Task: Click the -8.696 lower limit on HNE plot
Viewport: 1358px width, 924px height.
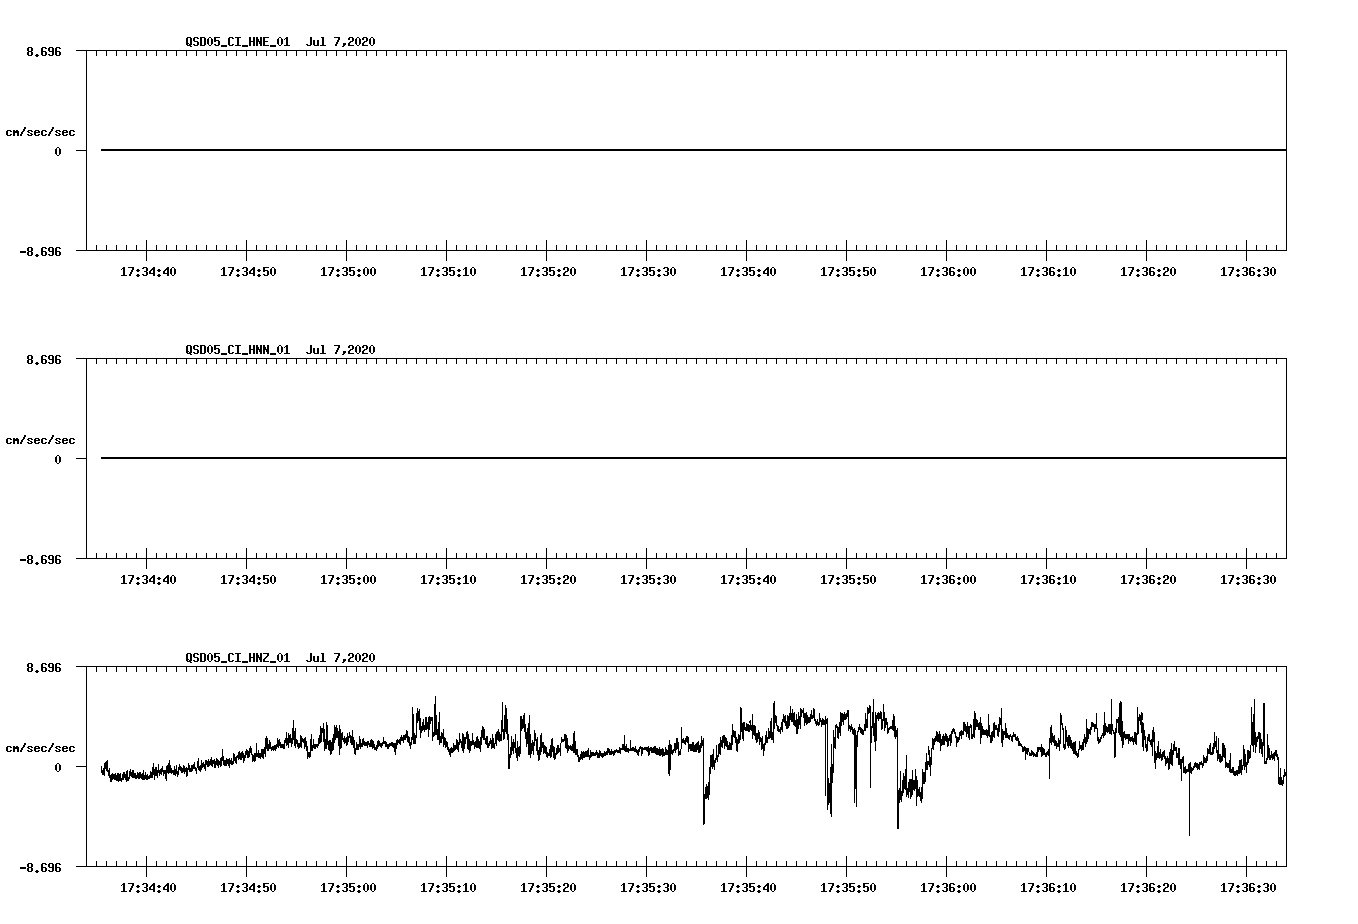Action: (41, 251)
